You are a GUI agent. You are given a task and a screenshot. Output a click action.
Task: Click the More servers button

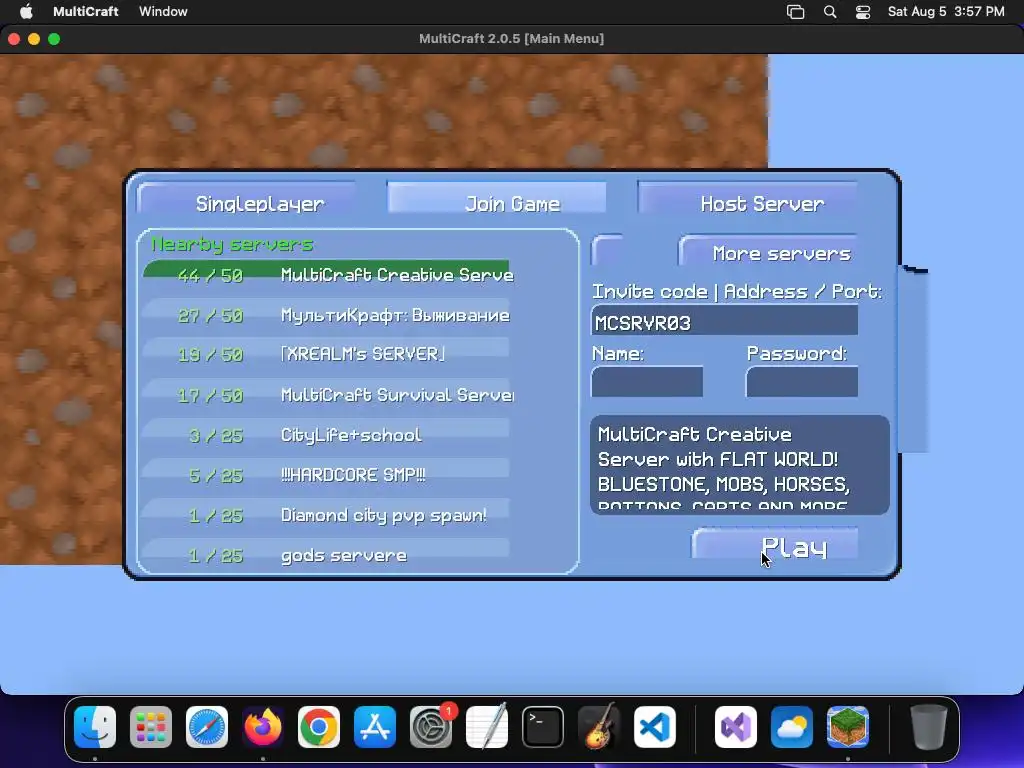point(768,251)
